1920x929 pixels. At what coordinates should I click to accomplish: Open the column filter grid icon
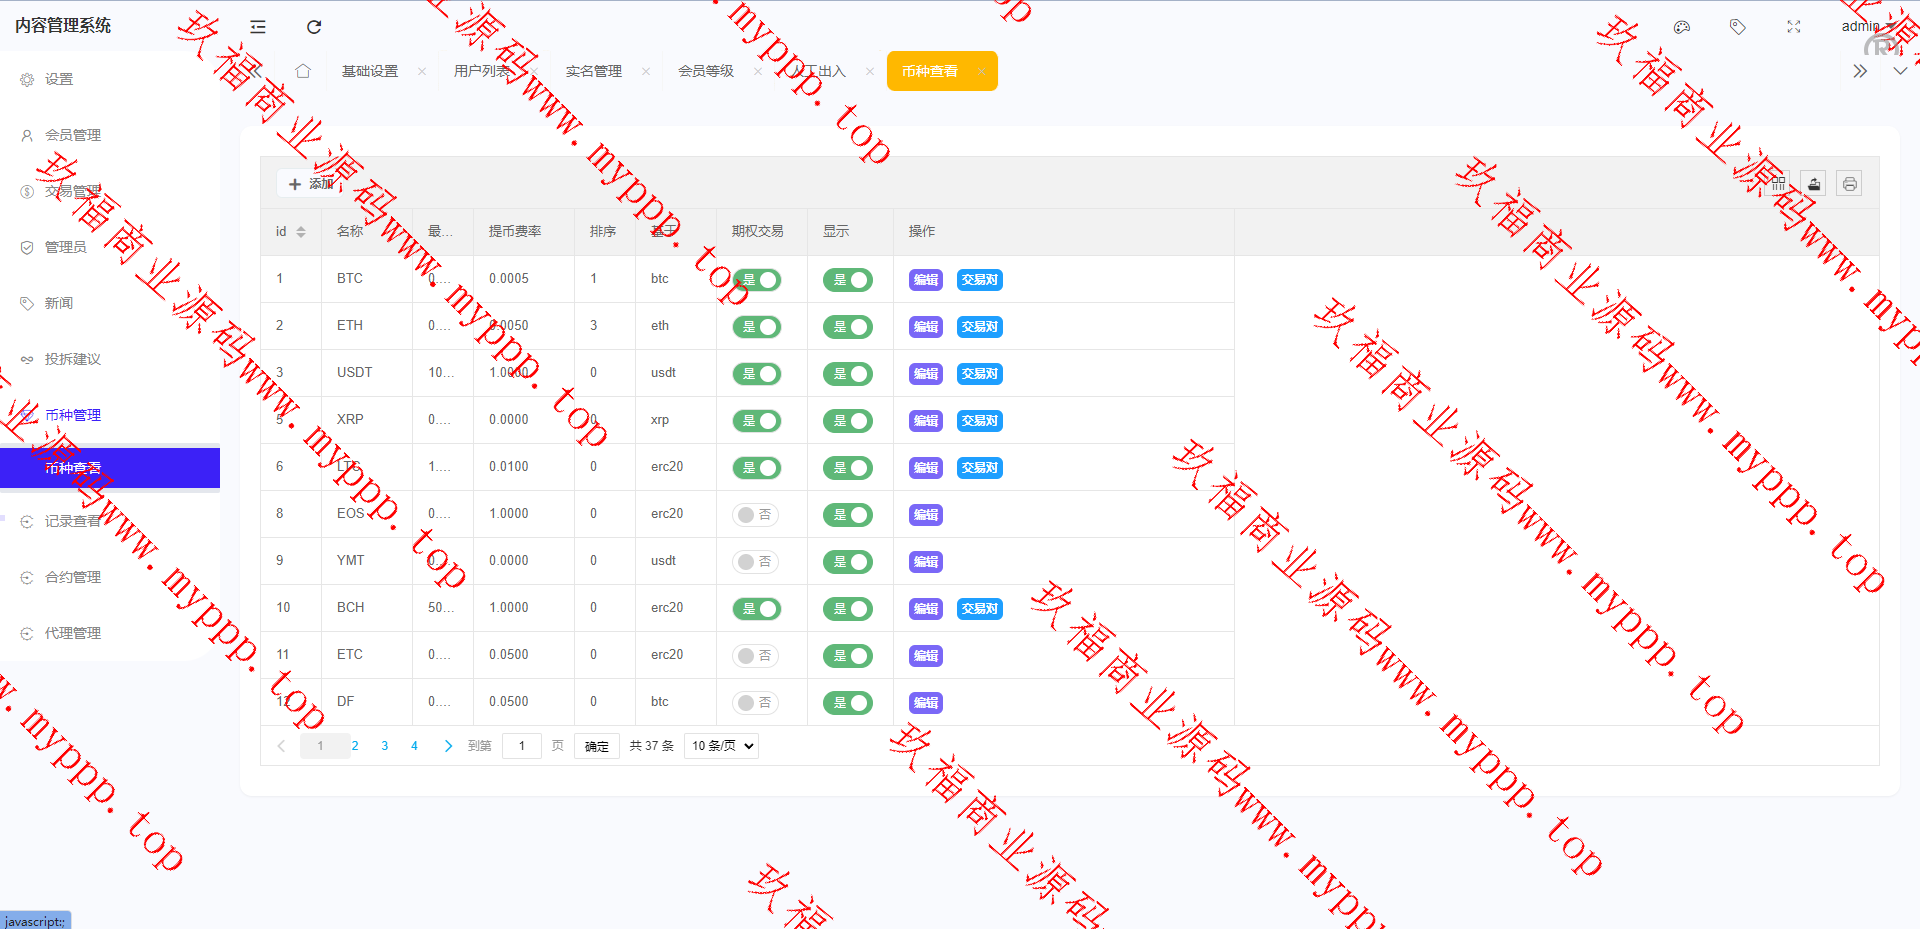point(1779,184)
